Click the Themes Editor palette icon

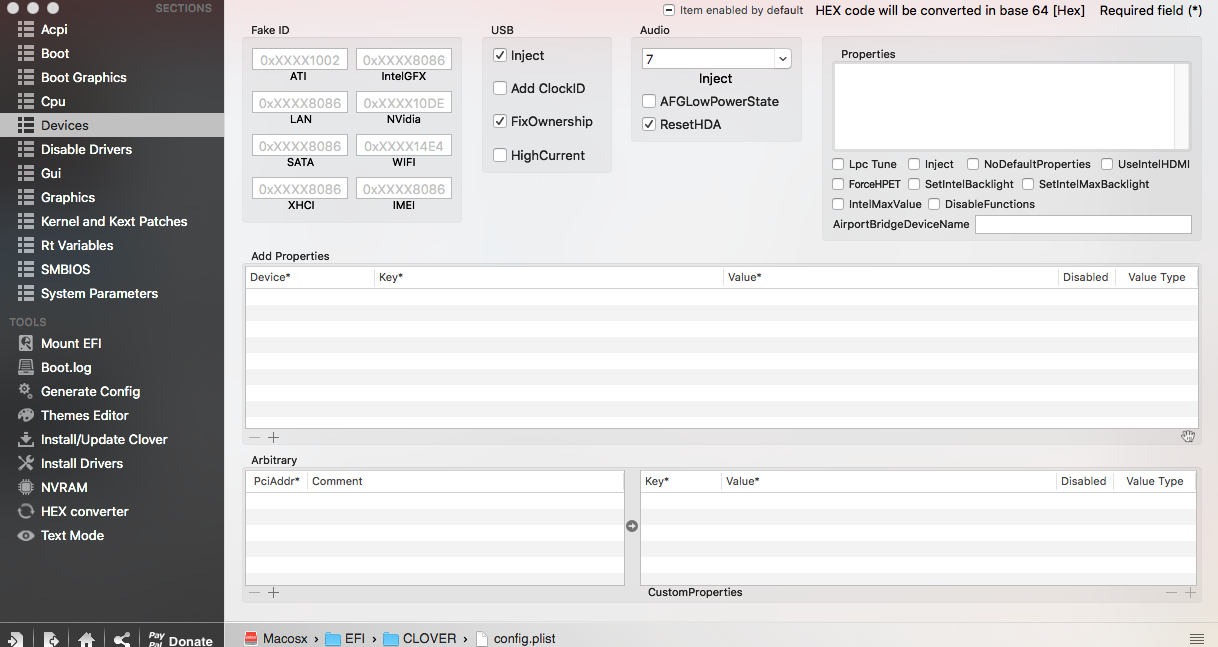[x=26, y=416]
